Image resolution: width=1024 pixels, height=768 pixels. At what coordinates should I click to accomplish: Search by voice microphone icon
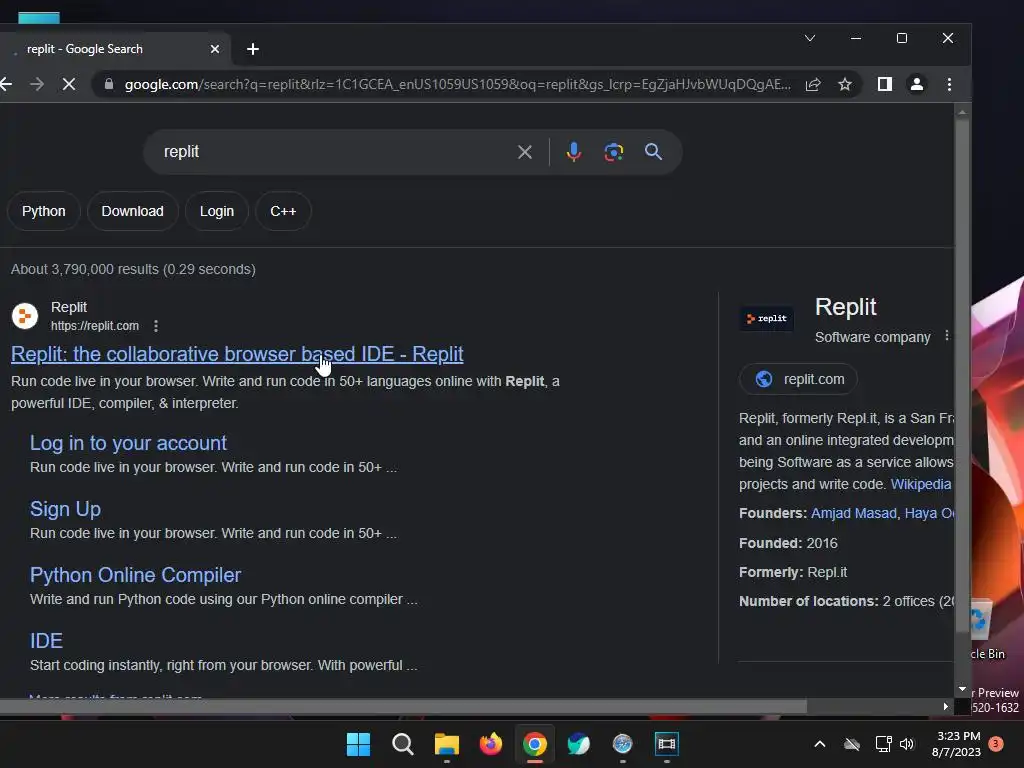573,152
